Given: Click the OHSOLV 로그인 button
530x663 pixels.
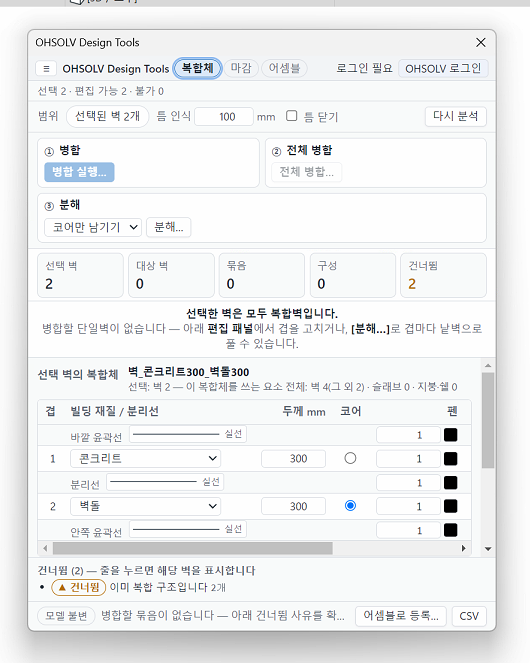Looking at the screenshot, I should [443, 68].
